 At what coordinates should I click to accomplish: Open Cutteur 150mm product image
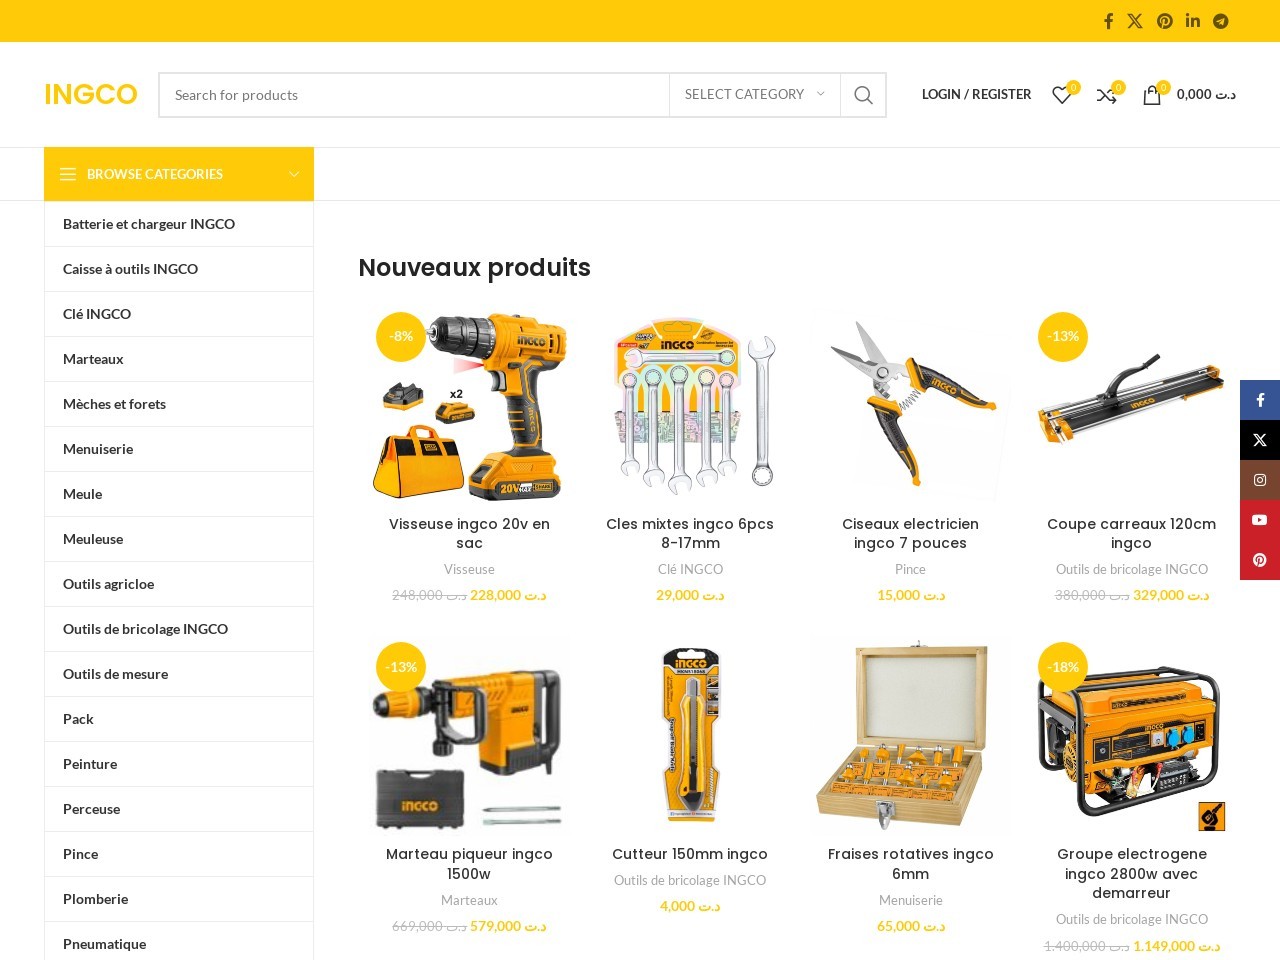(690, 735)
